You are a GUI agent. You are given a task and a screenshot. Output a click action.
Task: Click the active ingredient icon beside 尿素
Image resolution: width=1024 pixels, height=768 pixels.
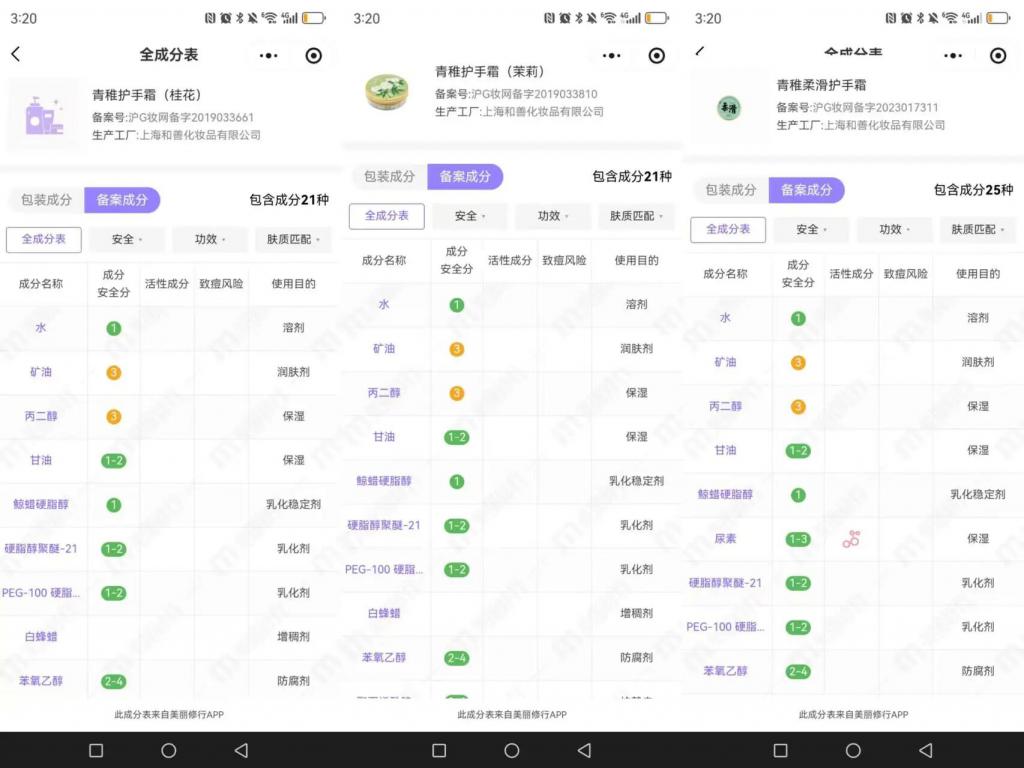coord(851,539)
